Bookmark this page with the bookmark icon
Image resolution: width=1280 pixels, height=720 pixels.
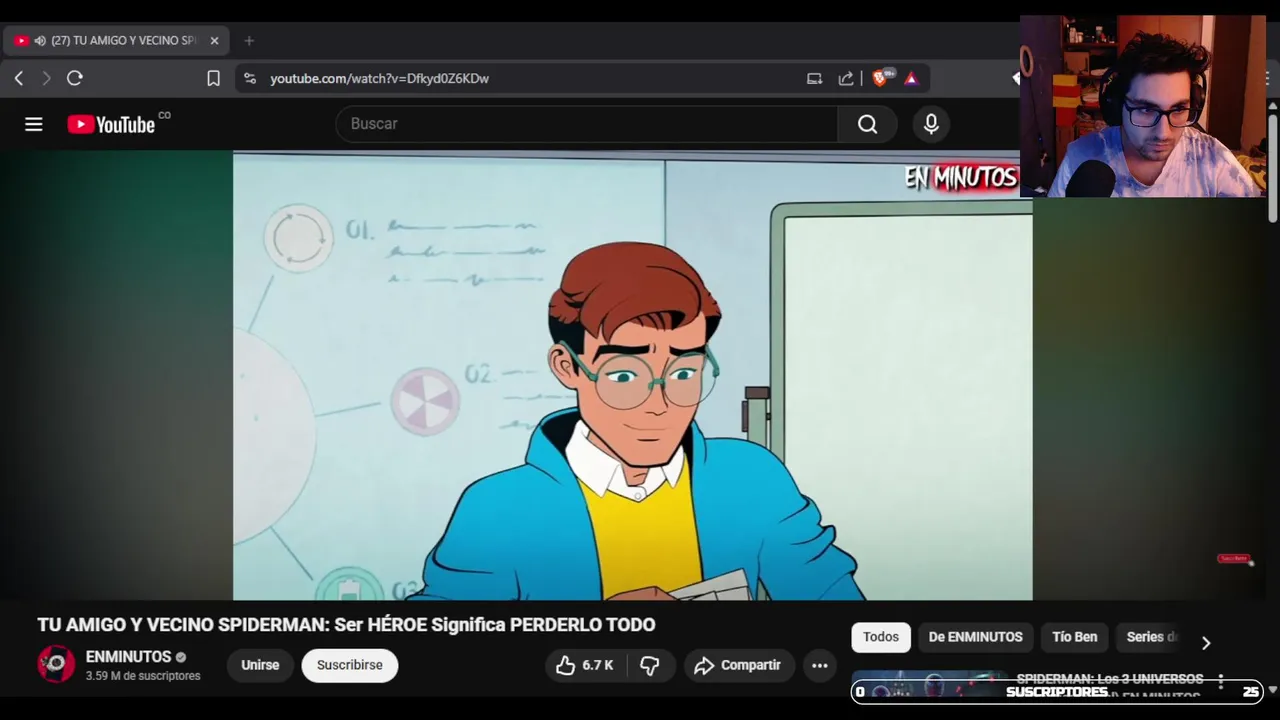coord(213,78)
